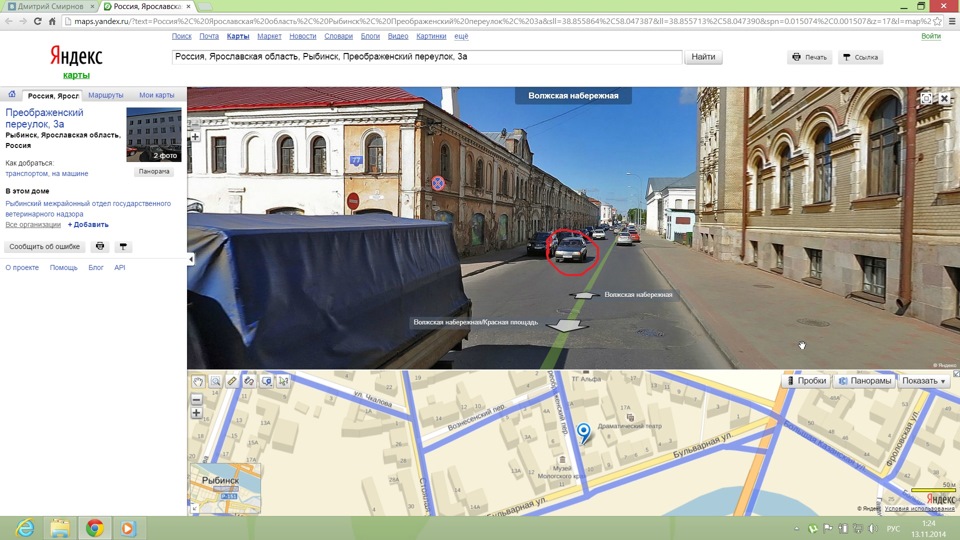Click the blue location pin on the map
Viewport: 960px width, 540px height.
coord(583,433)
